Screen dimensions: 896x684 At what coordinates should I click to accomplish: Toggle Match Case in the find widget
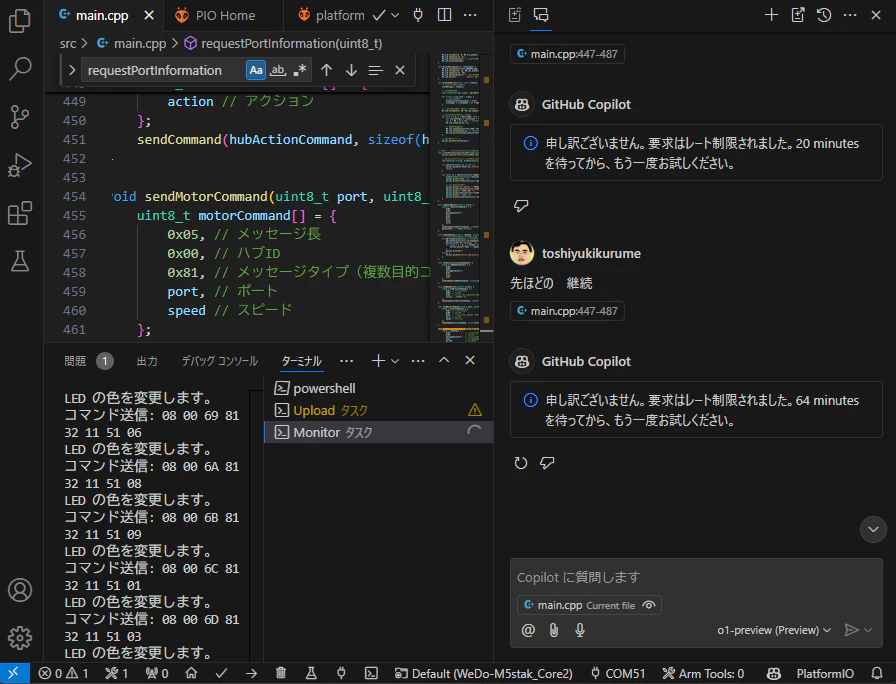pyautogui.click(x=255, y=70)
